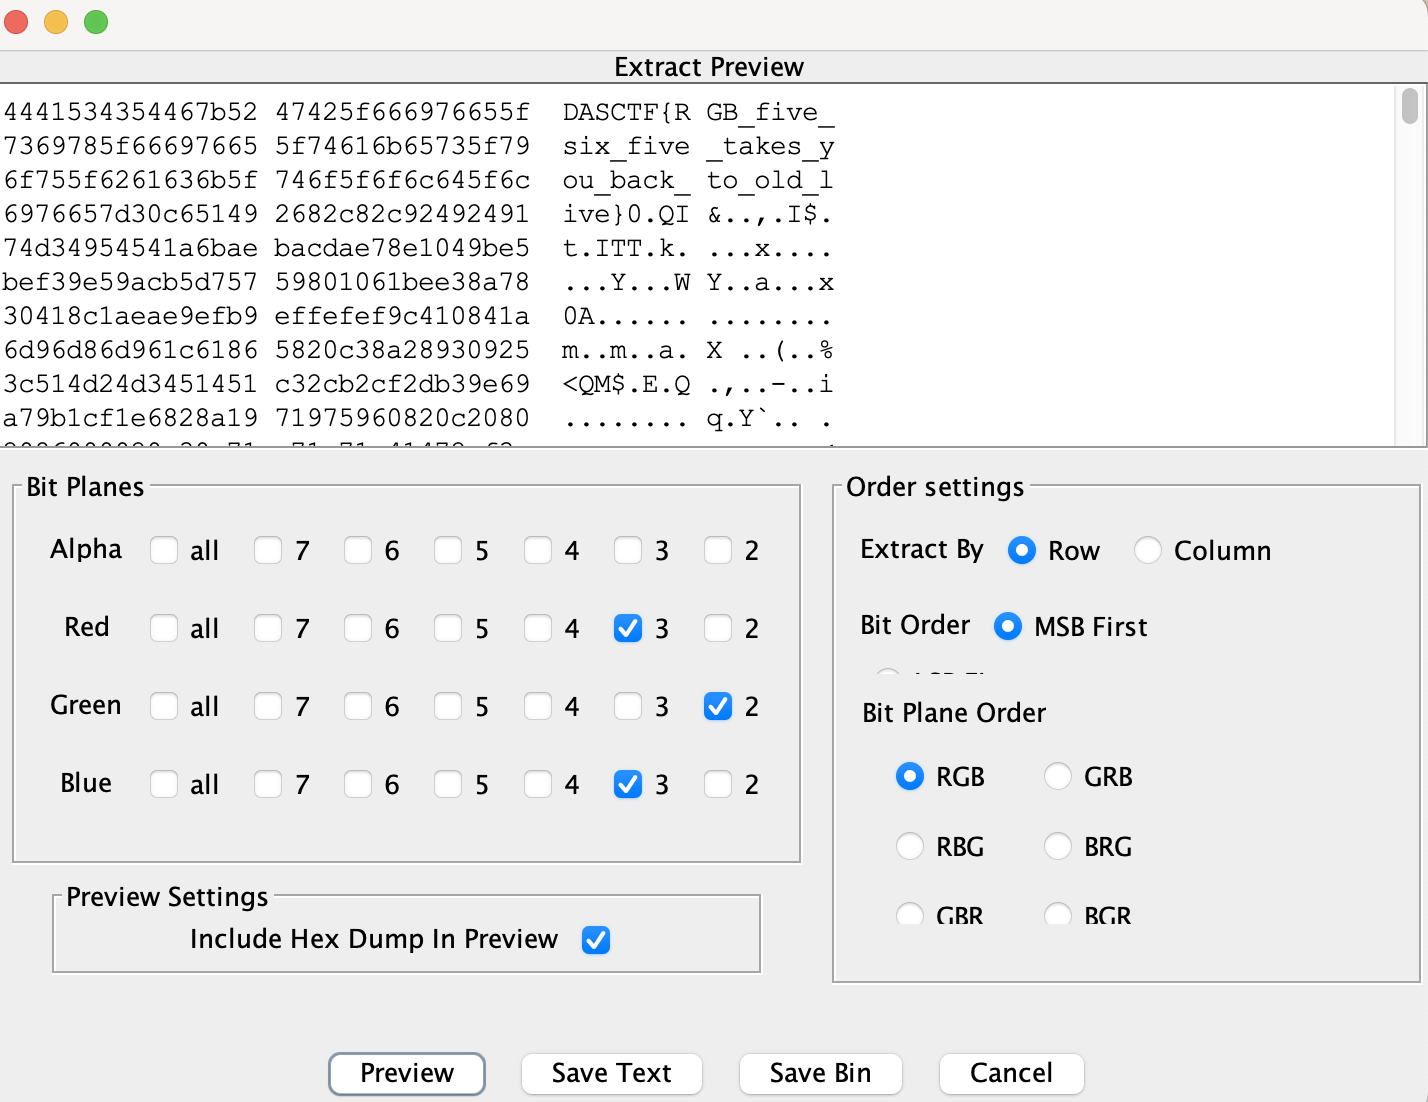This screenshot has height=1102, width=1428.
Task: Click hex value 4441534354467b52
Action: pos(131,112)
